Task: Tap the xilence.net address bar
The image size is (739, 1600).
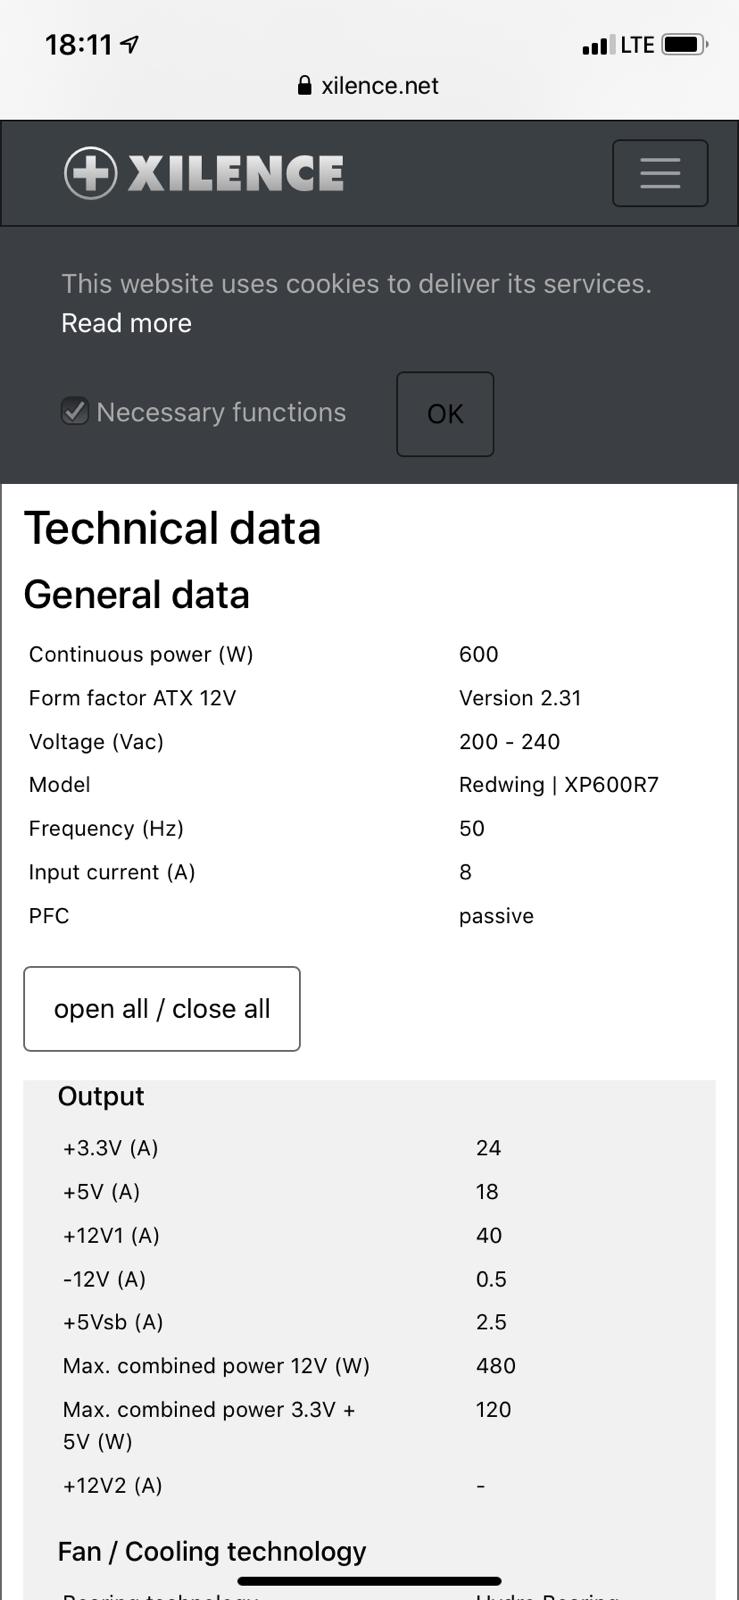Action: click(369, 86)
